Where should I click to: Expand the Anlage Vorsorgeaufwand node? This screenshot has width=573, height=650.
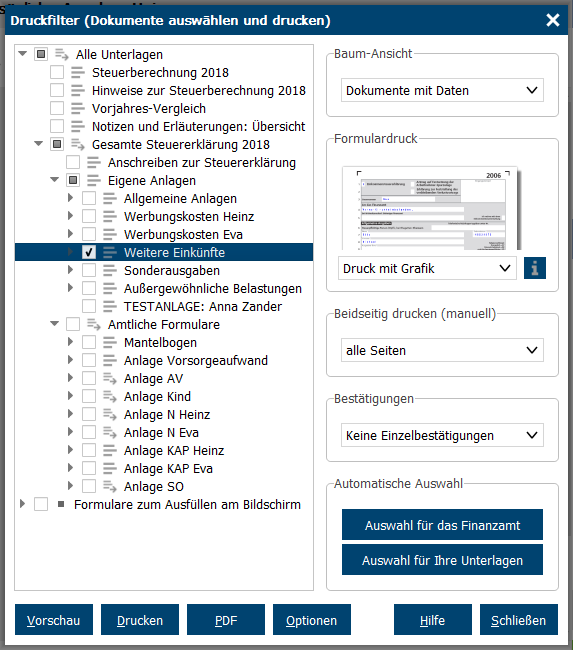point(70,360)
